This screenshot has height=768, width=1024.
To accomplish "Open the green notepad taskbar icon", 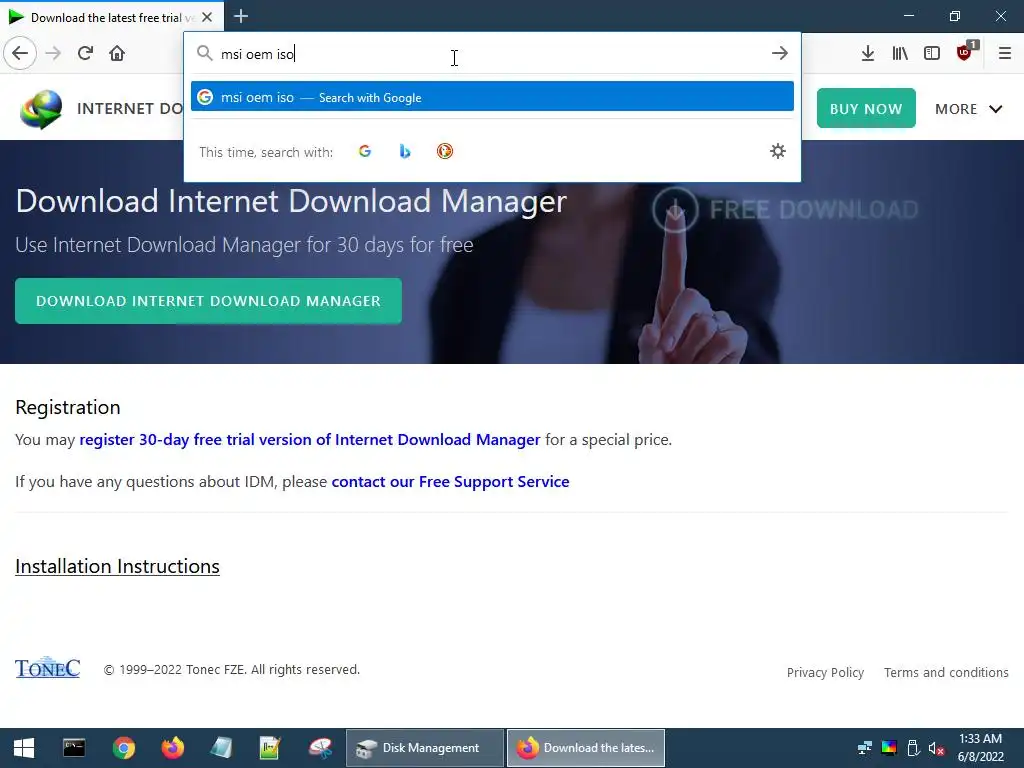I will click(x=270, y=748).
